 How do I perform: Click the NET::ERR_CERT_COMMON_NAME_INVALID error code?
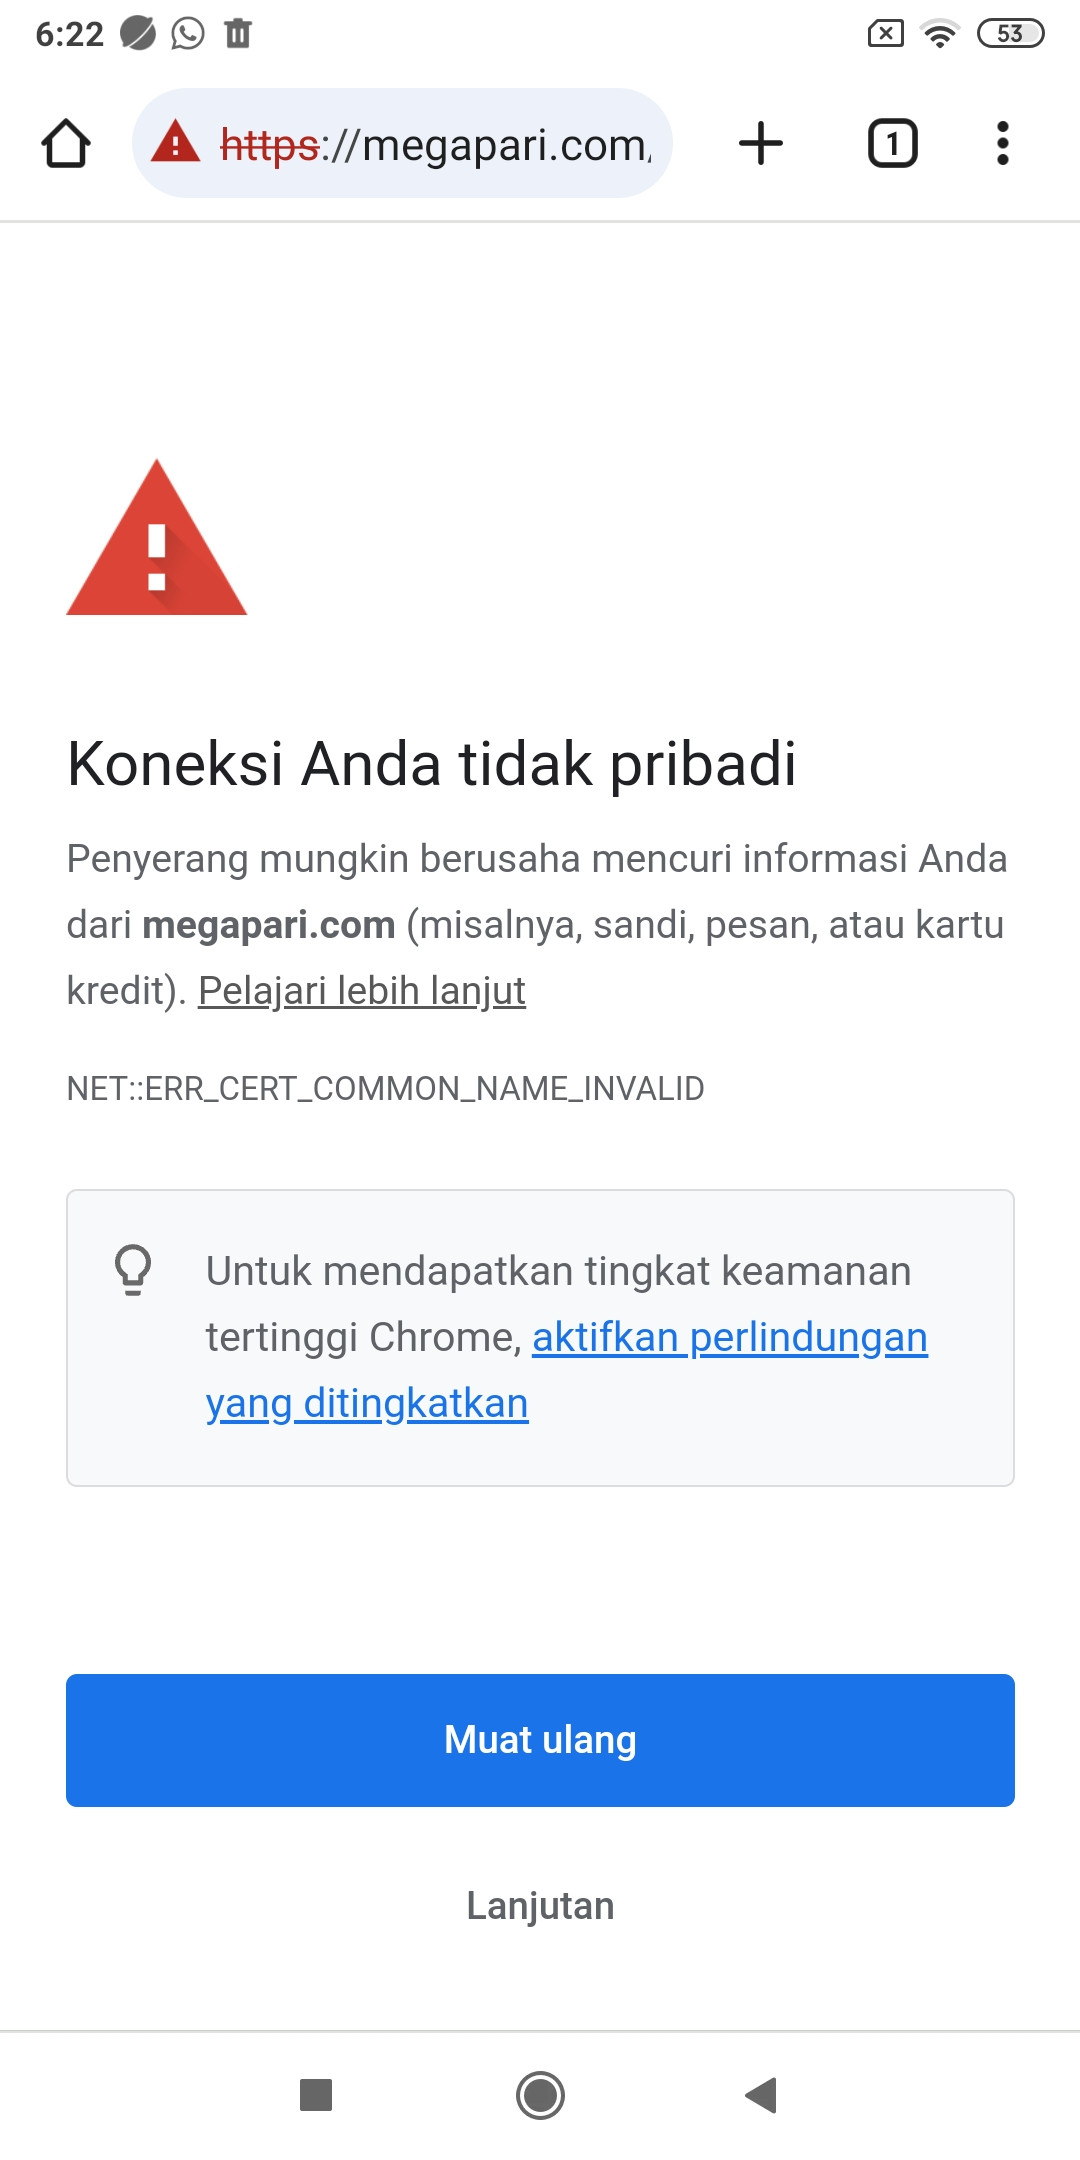(x=385, y=1088)
